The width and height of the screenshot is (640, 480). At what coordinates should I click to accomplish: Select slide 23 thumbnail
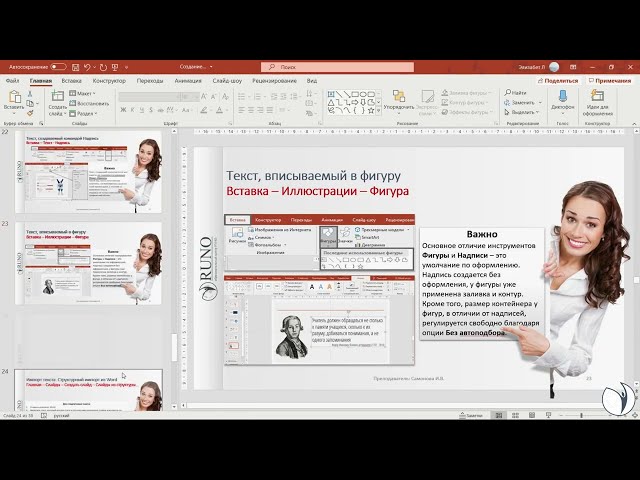coord(89,263)
